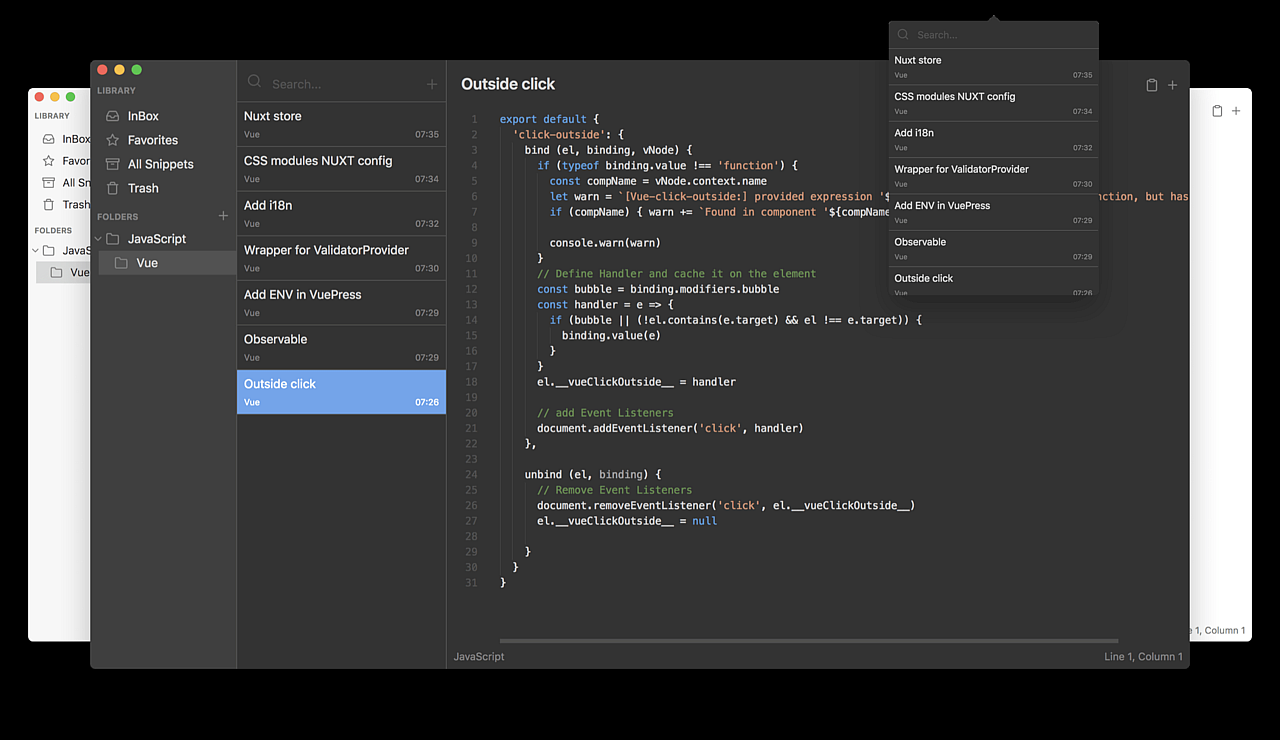Image resolution: width=1280 pixels, height=740 pixels.
Task: Open CSS modules NUXT config in main list
Action: tap(341, 169)
